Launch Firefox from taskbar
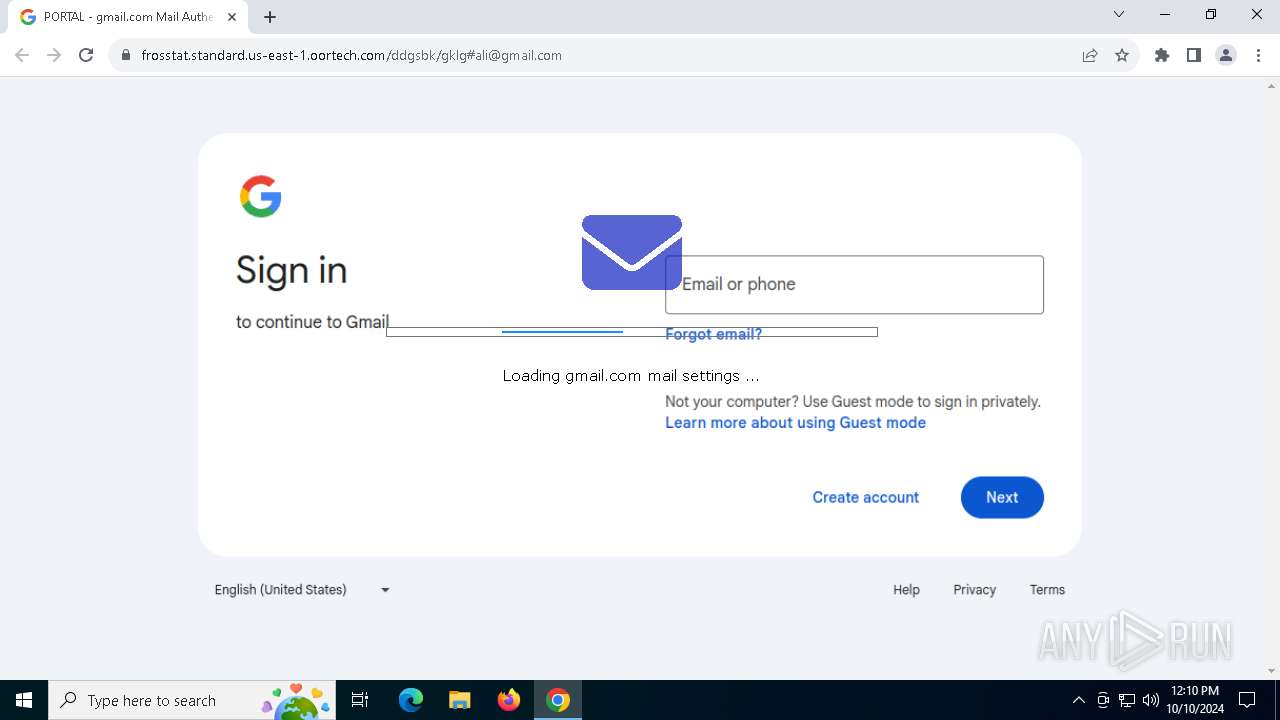 click(509, 700)
